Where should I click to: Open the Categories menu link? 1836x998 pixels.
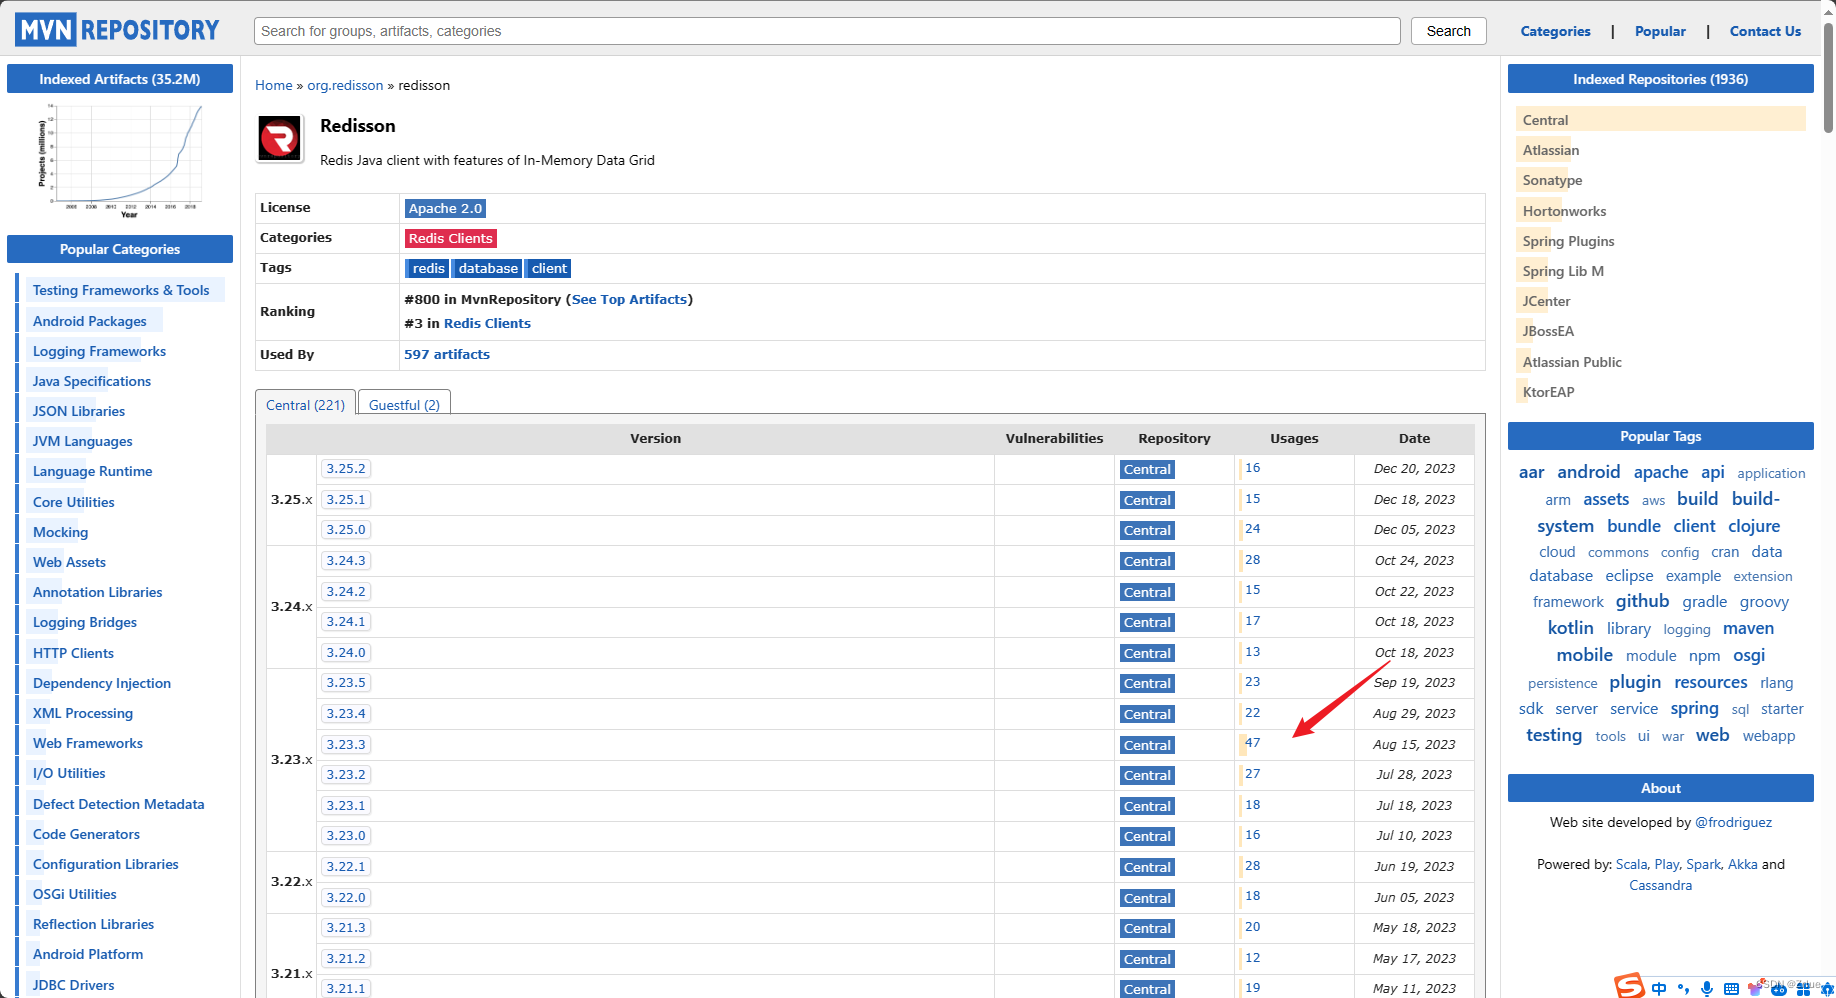pos(1555,31)
